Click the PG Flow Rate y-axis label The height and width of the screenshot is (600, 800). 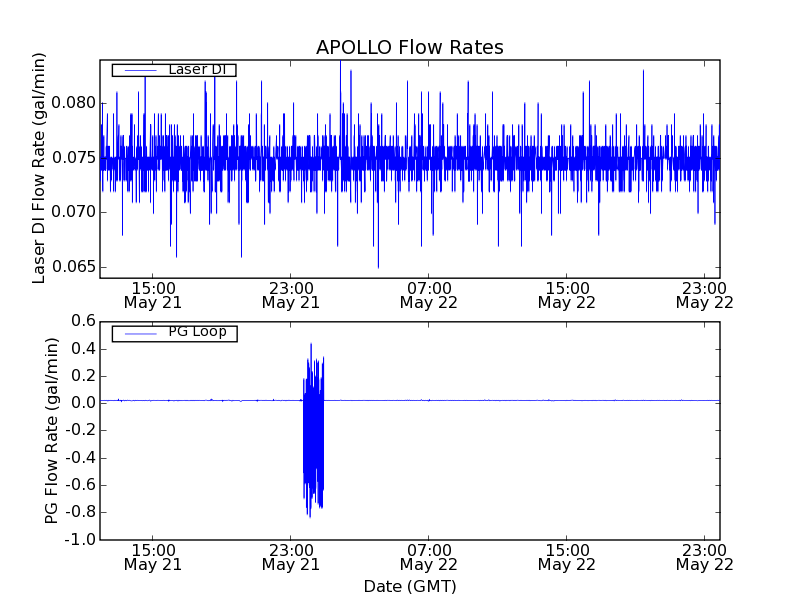pyautogui.click(x=52, y=430)
